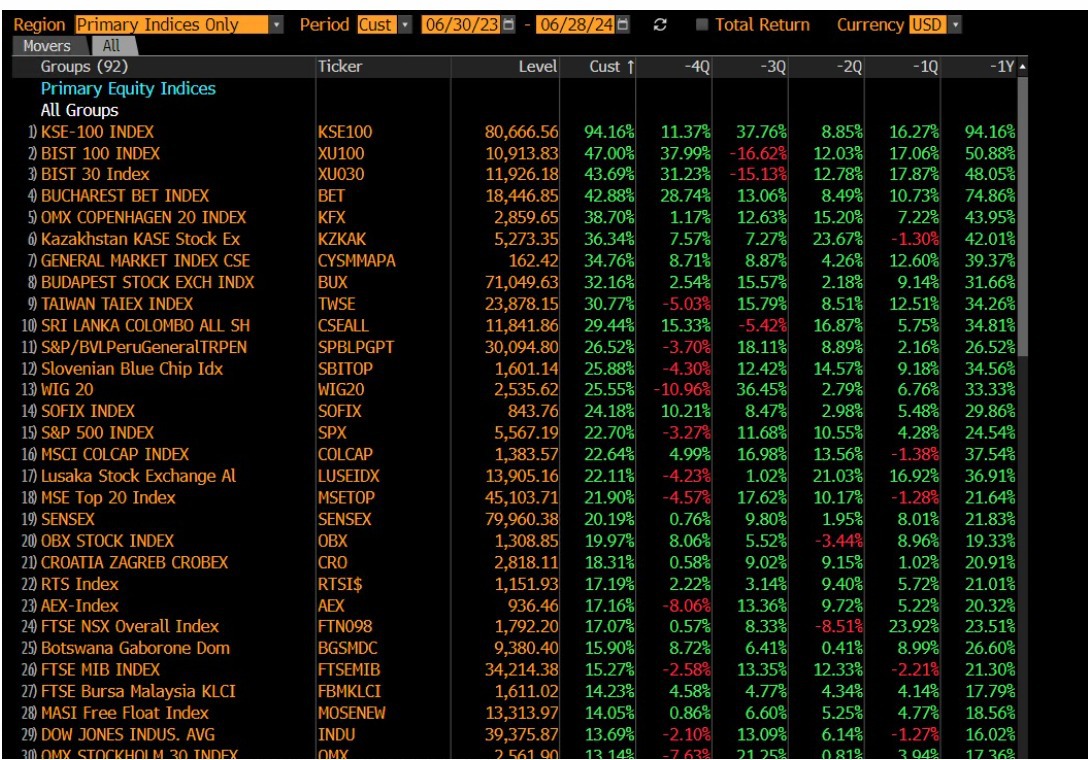Open the GENERAL MARKET INDEX CSE row

pos(514,261)
